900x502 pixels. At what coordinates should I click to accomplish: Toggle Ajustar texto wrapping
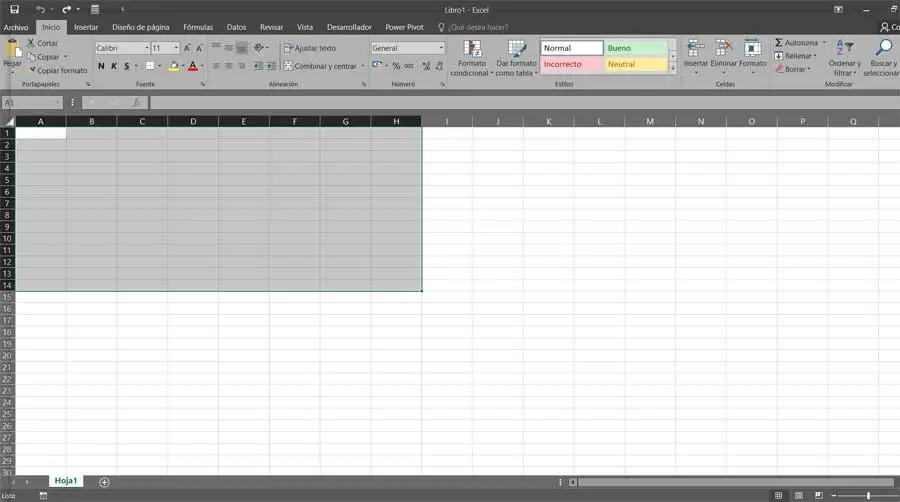pos(310,48)
